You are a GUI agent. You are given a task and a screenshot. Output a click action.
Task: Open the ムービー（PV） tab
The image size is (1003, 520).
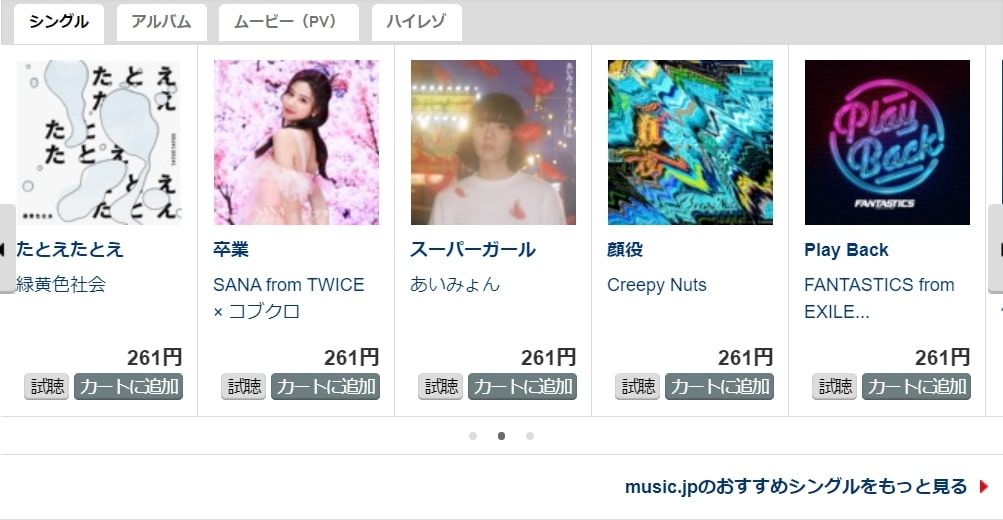[x=288, y=22]
